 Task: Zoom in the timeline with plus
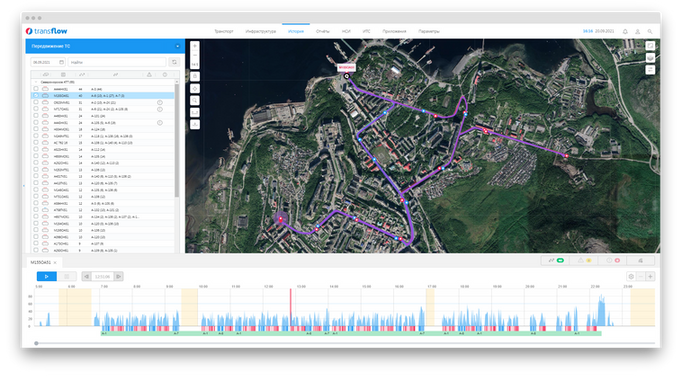pos(650,276)
